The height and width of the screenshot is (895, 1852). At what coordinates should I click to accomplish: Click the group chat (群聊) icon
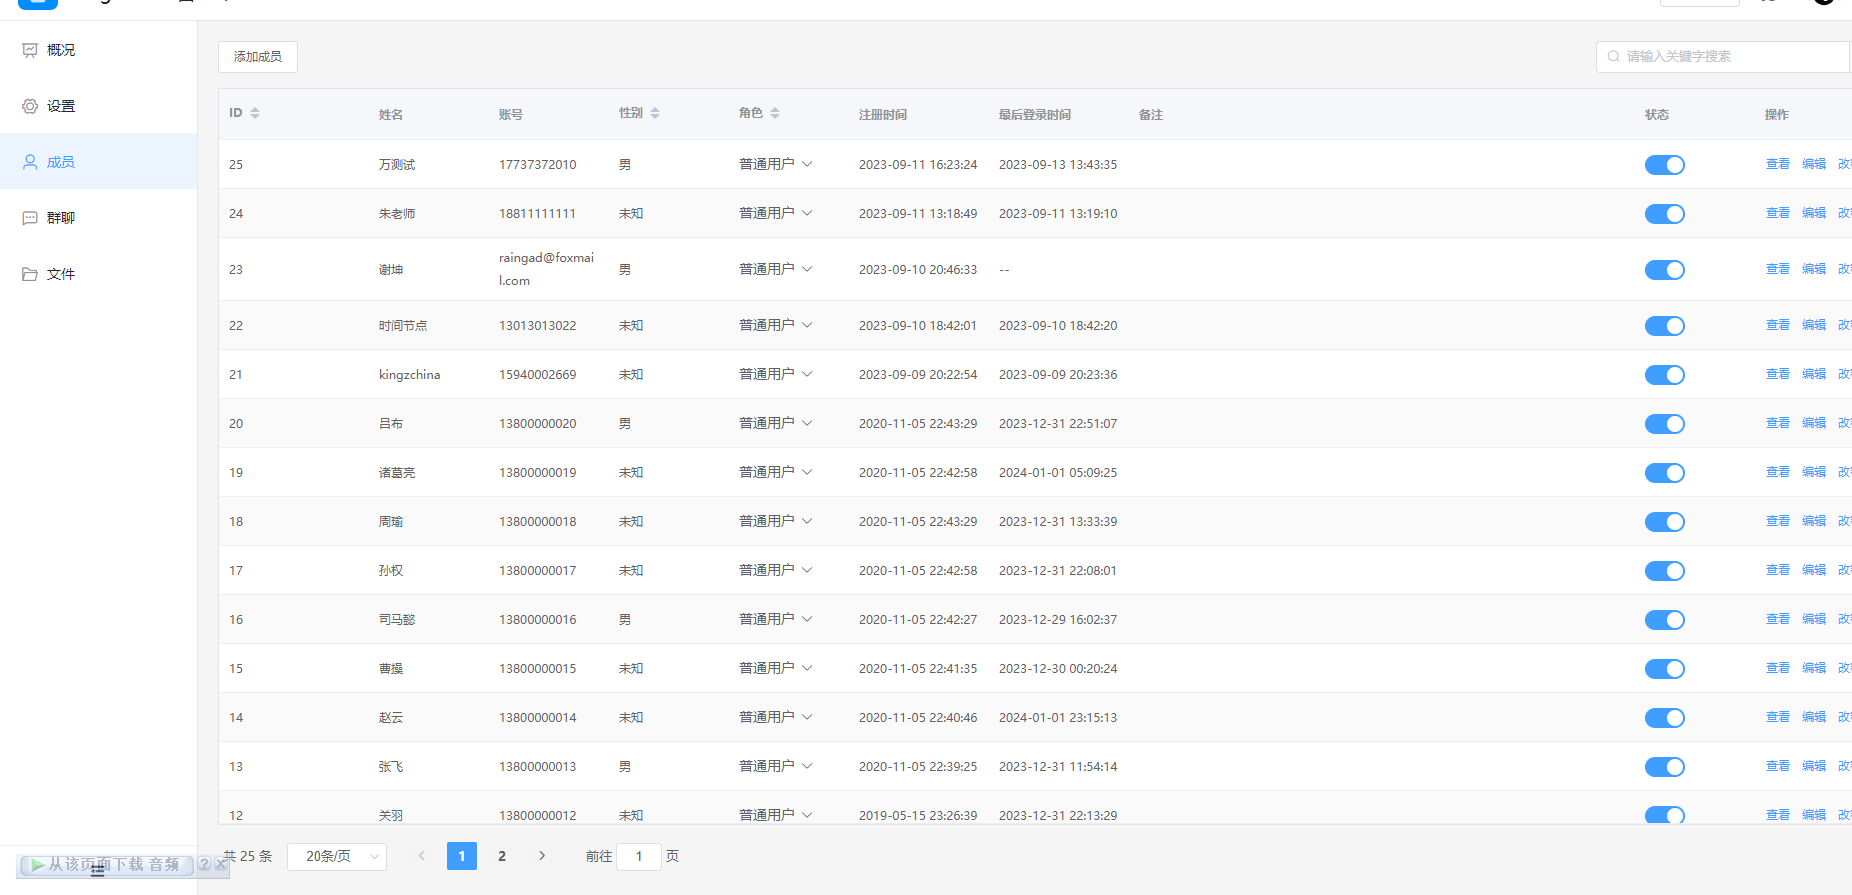point(30,218)
